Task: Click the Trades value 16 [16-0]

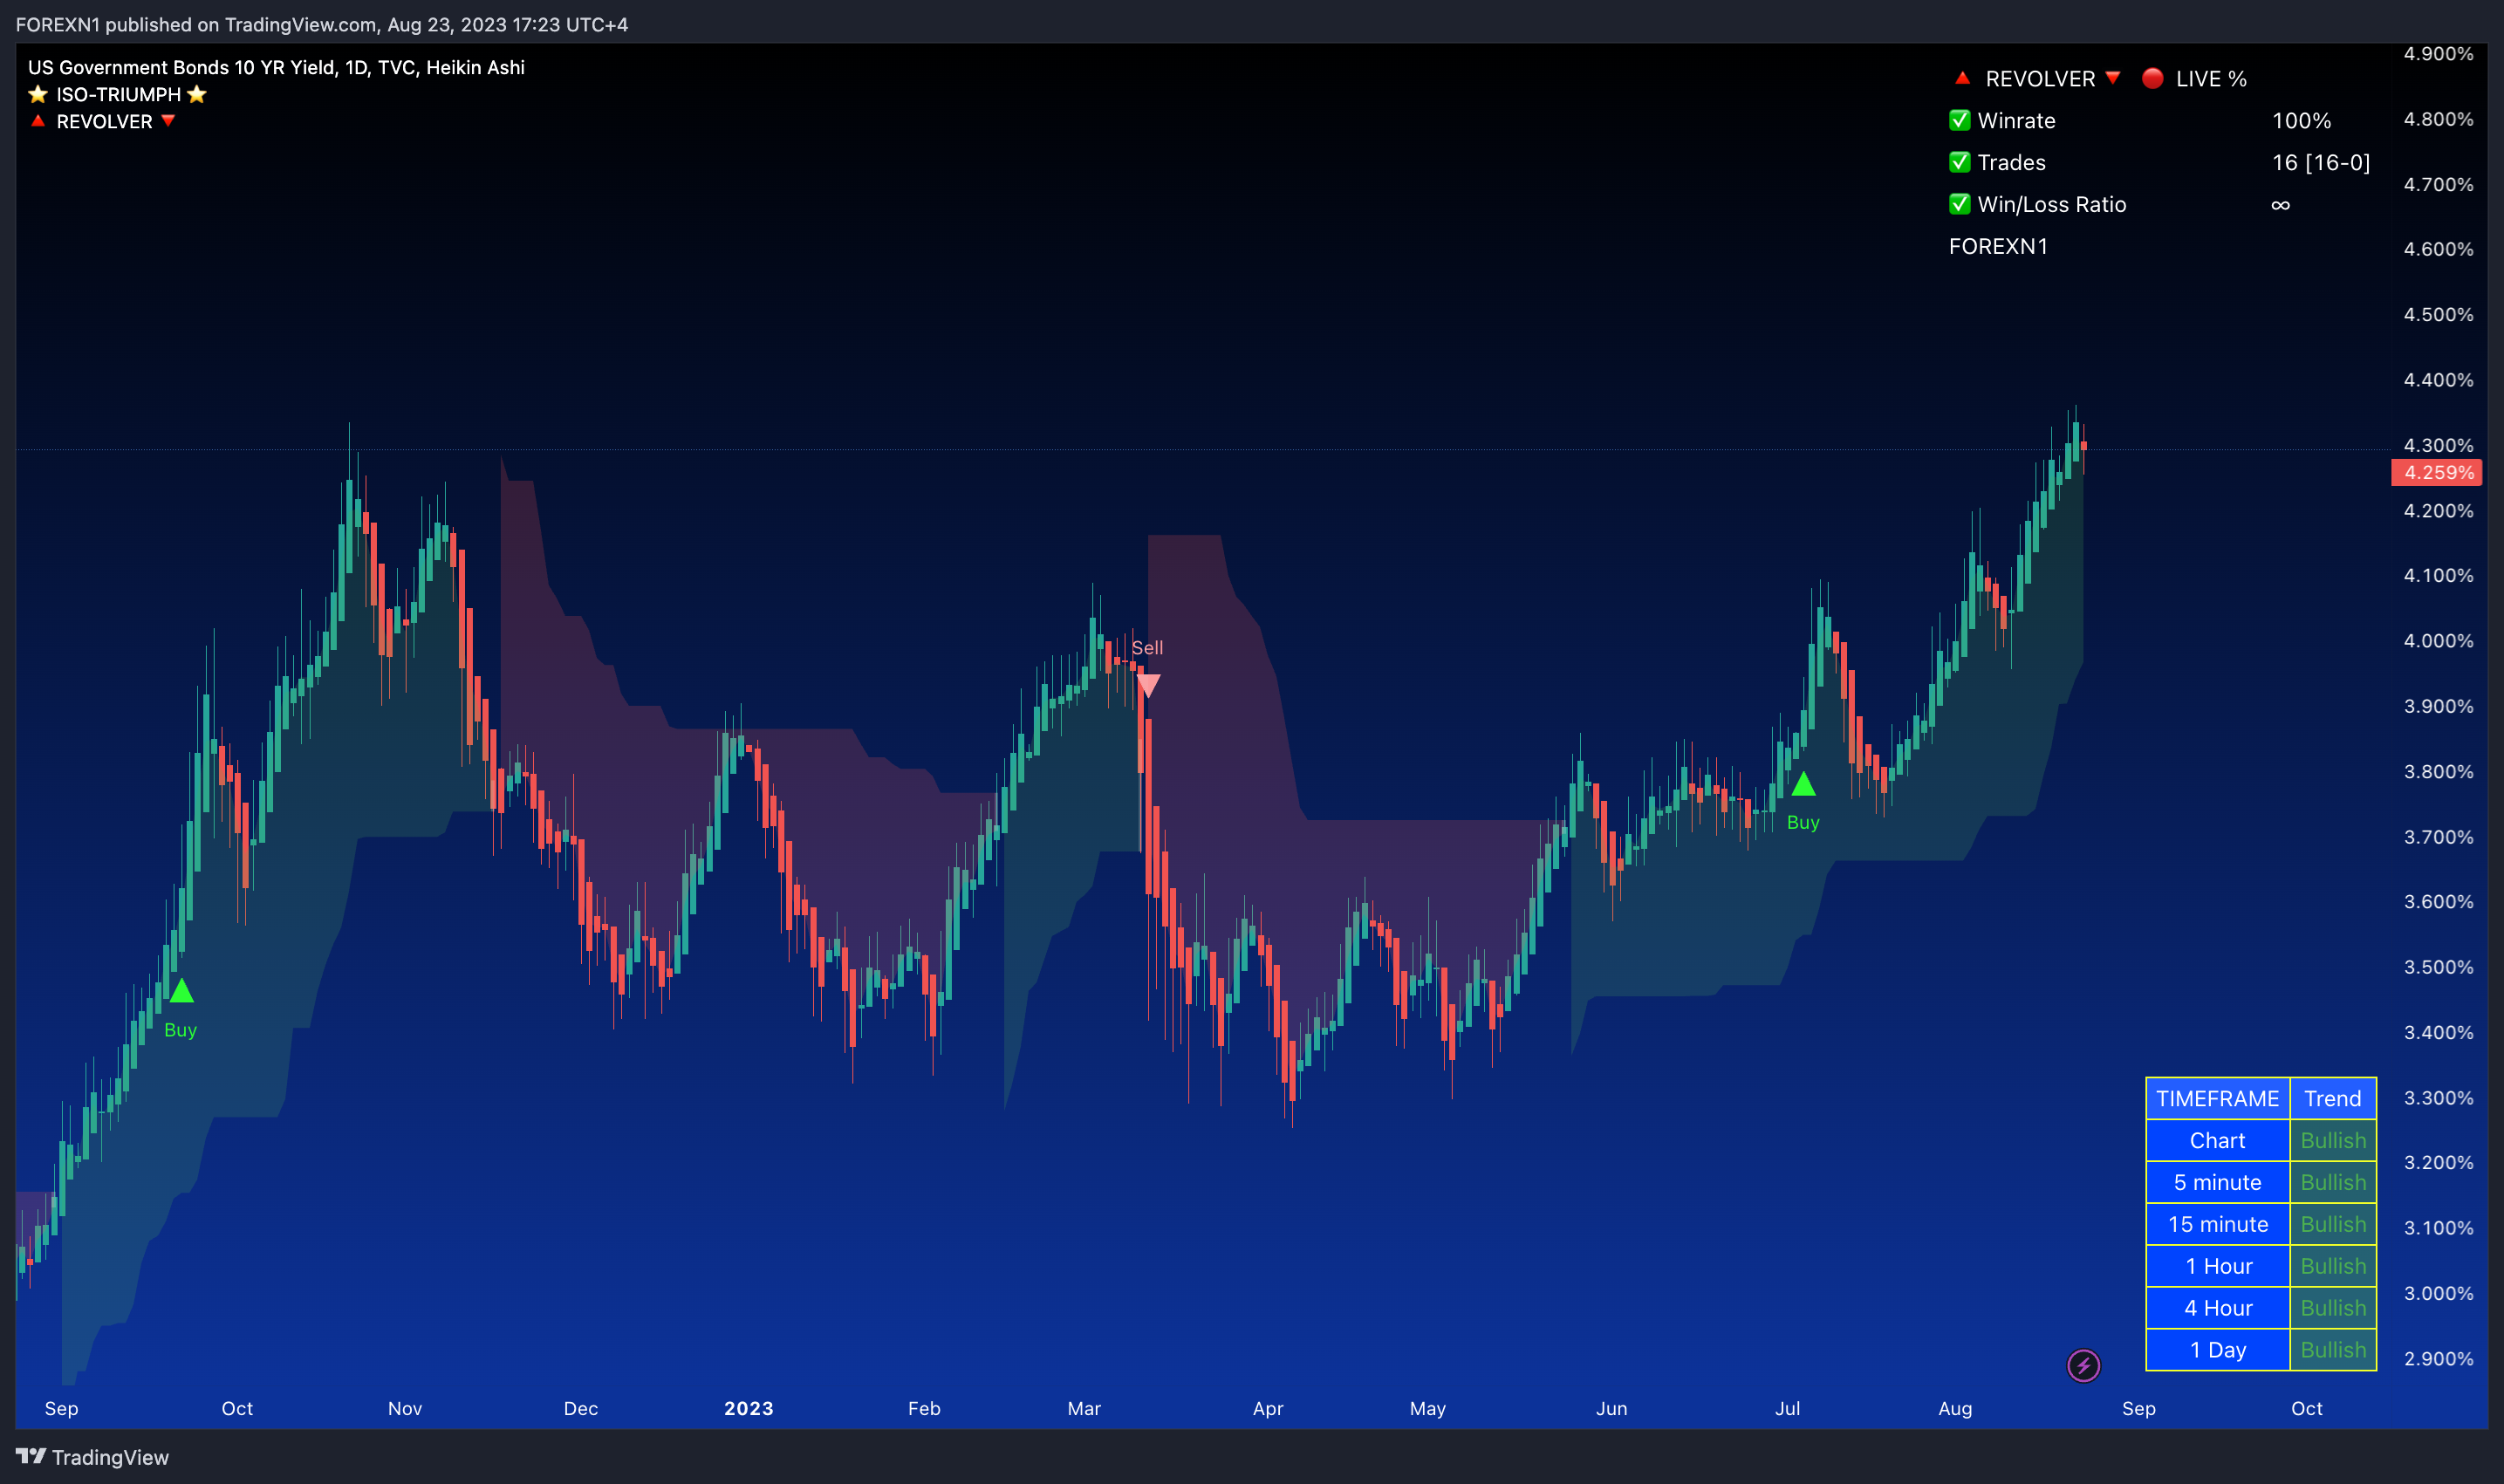Action: [2321, 162]
